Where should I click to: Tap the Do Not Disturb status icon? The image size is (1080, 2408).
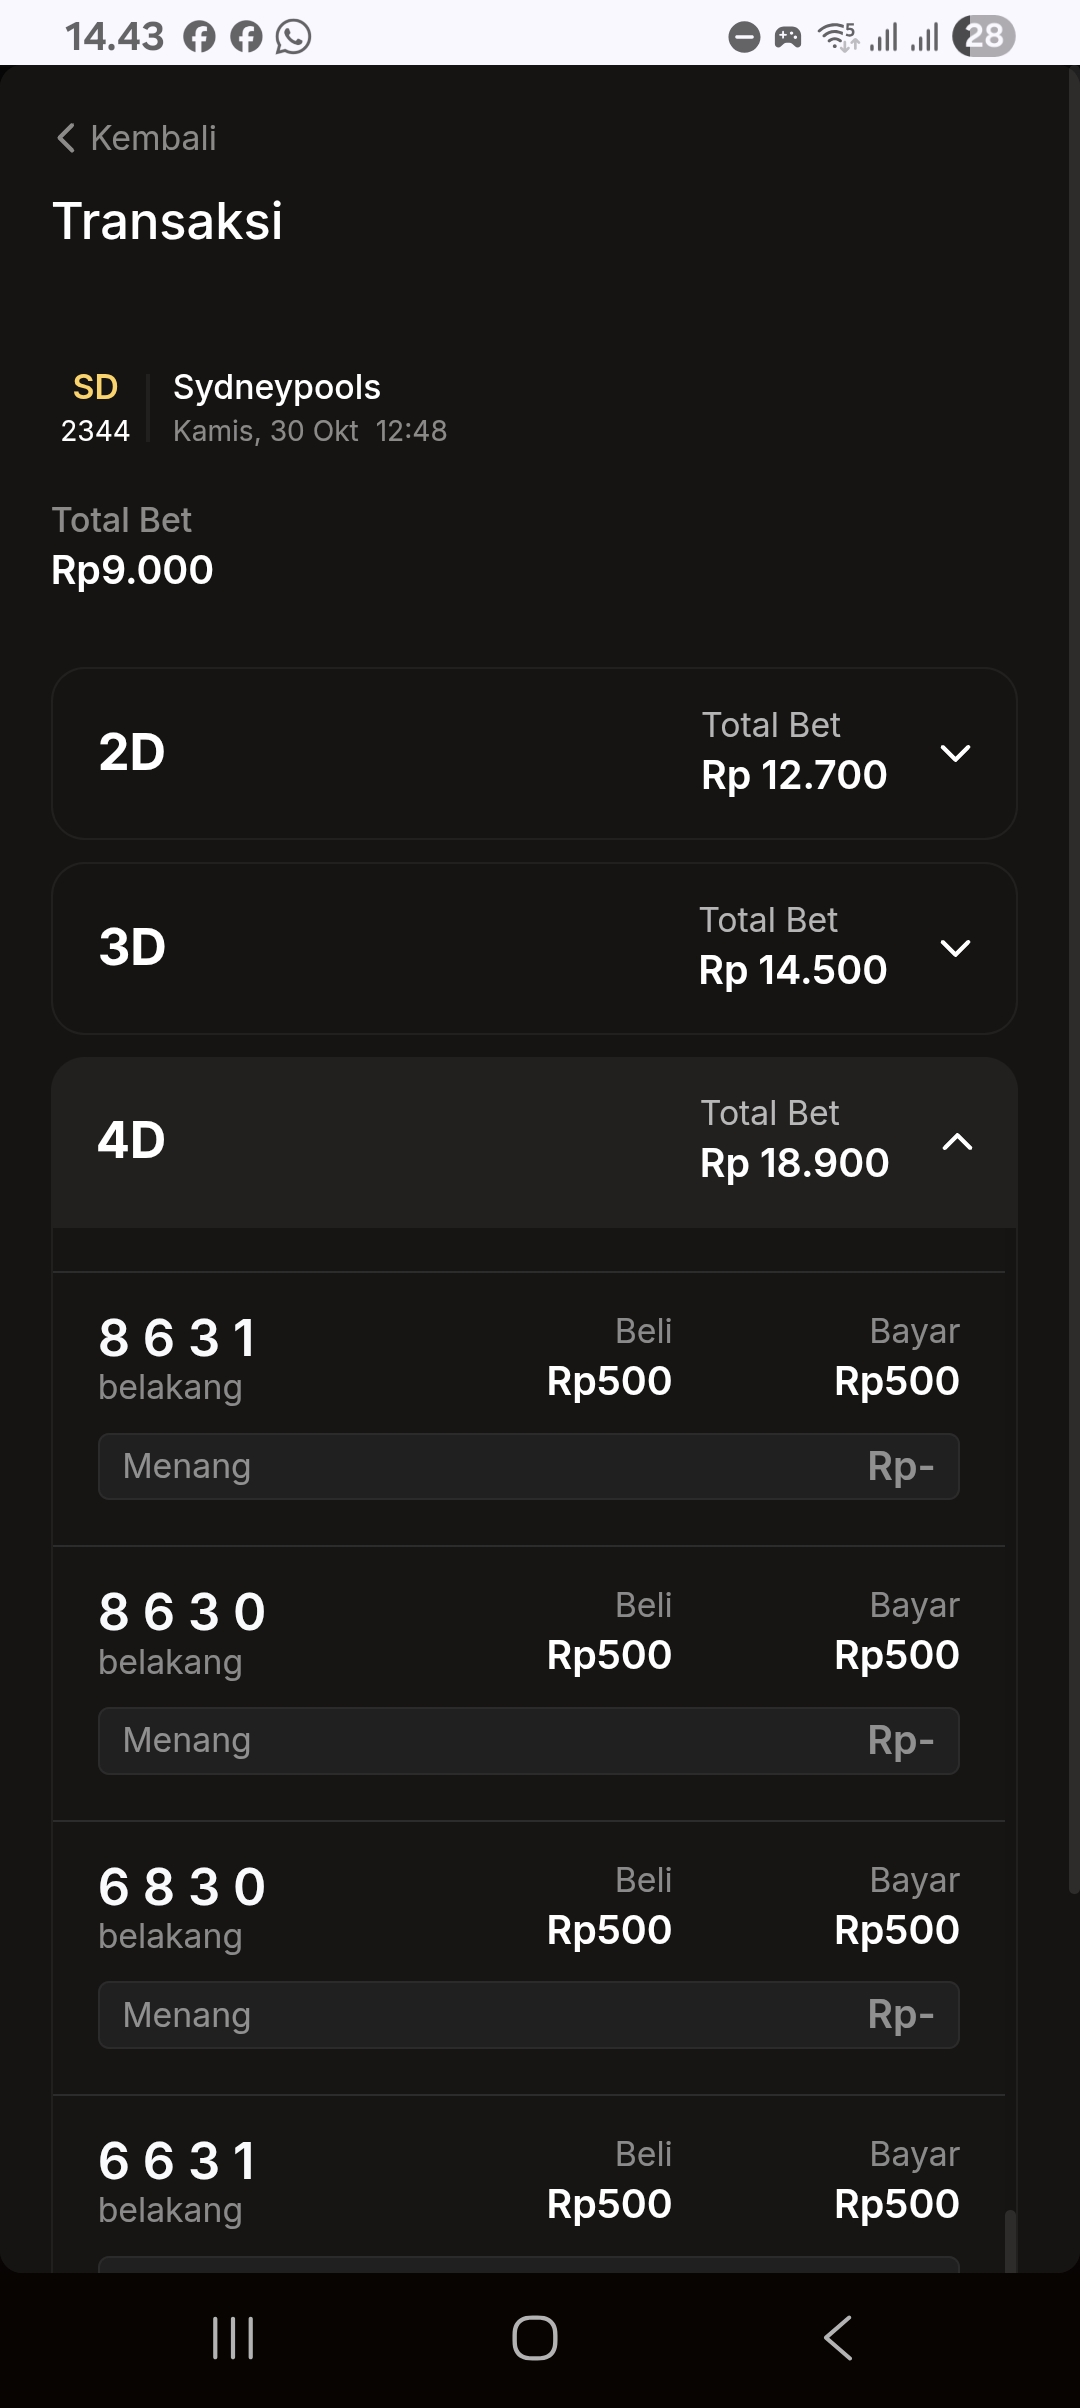pos(744,38)
